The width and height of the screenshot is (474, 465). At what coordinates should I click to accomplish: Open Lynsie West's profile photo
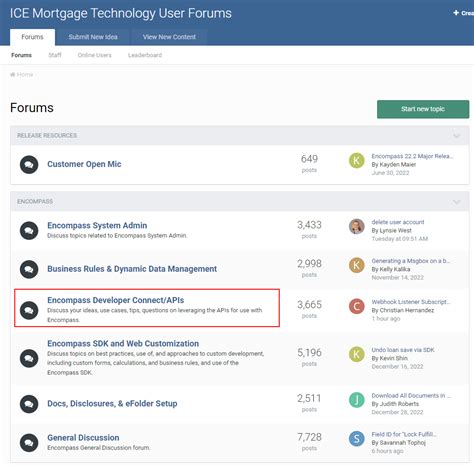[x=356, y=226]
